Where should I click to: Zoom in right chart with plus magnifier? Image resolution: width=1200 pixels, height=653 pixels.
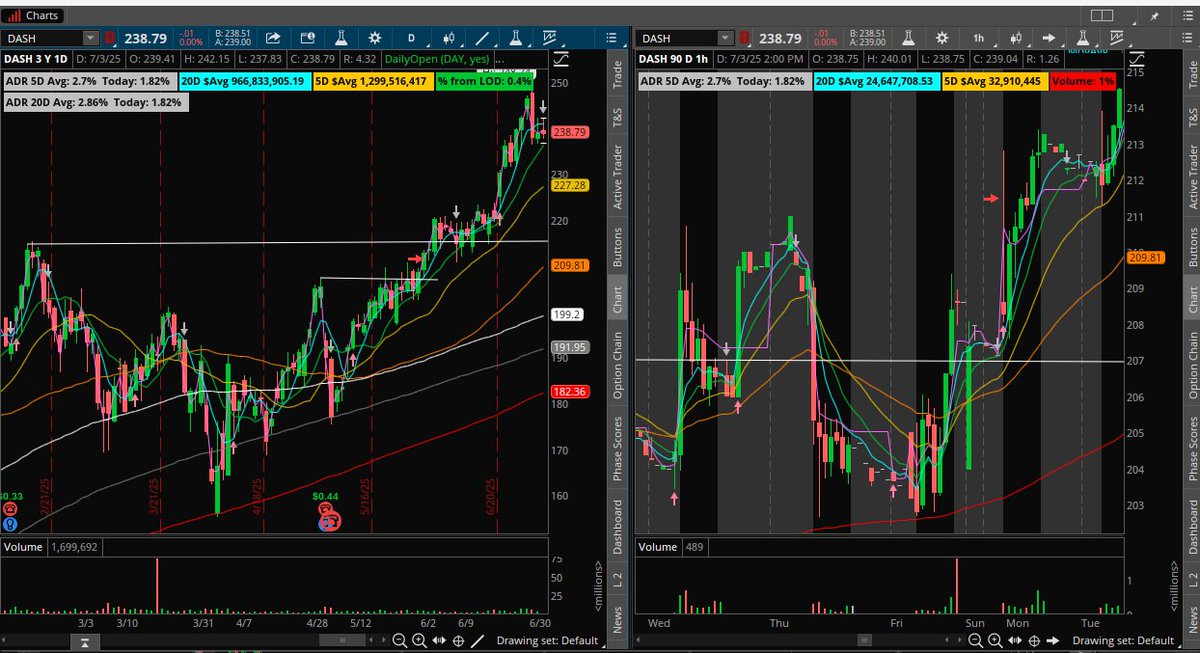click(x=994, y=640)
